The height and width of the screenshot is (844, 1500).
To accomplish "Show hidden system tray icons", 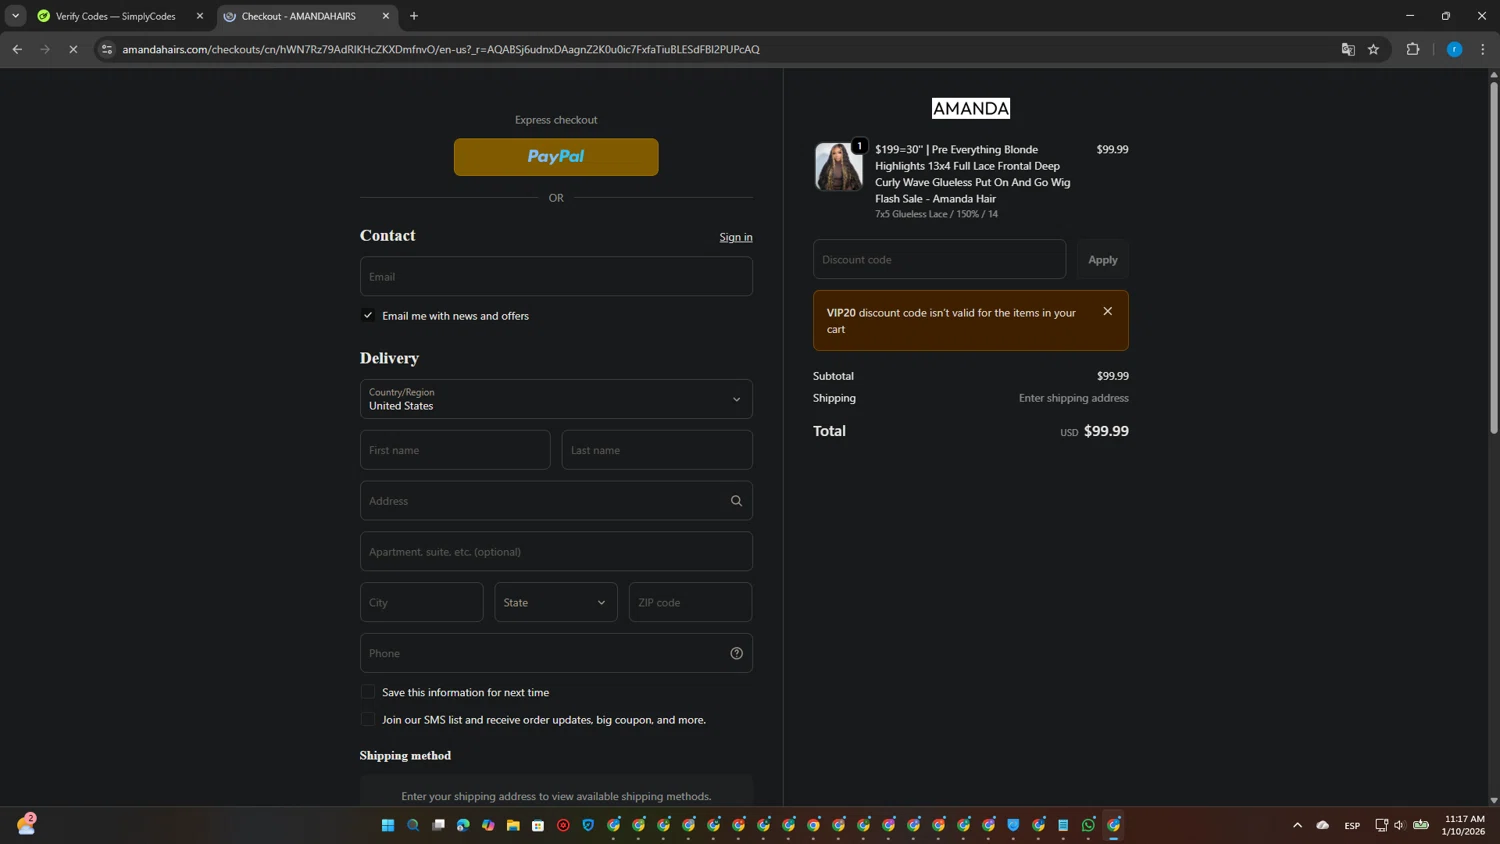I will pyautogui.click(x=1298, y=825).
